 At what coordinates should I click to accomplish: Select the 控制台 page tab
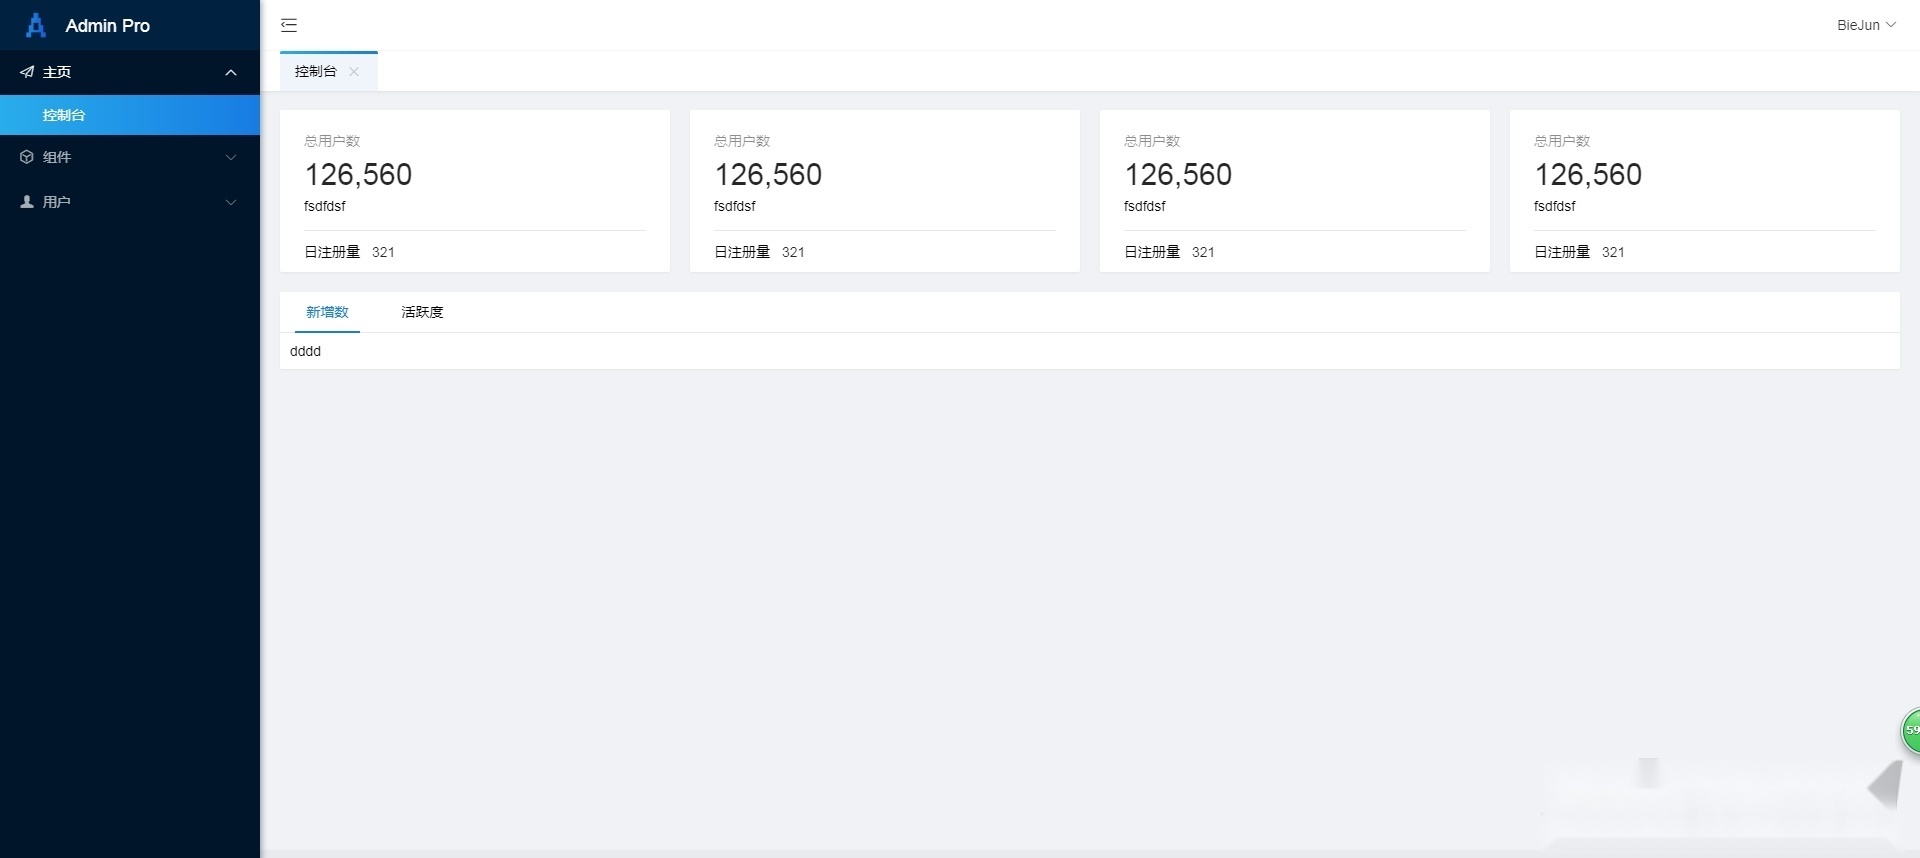click(316, 72)
